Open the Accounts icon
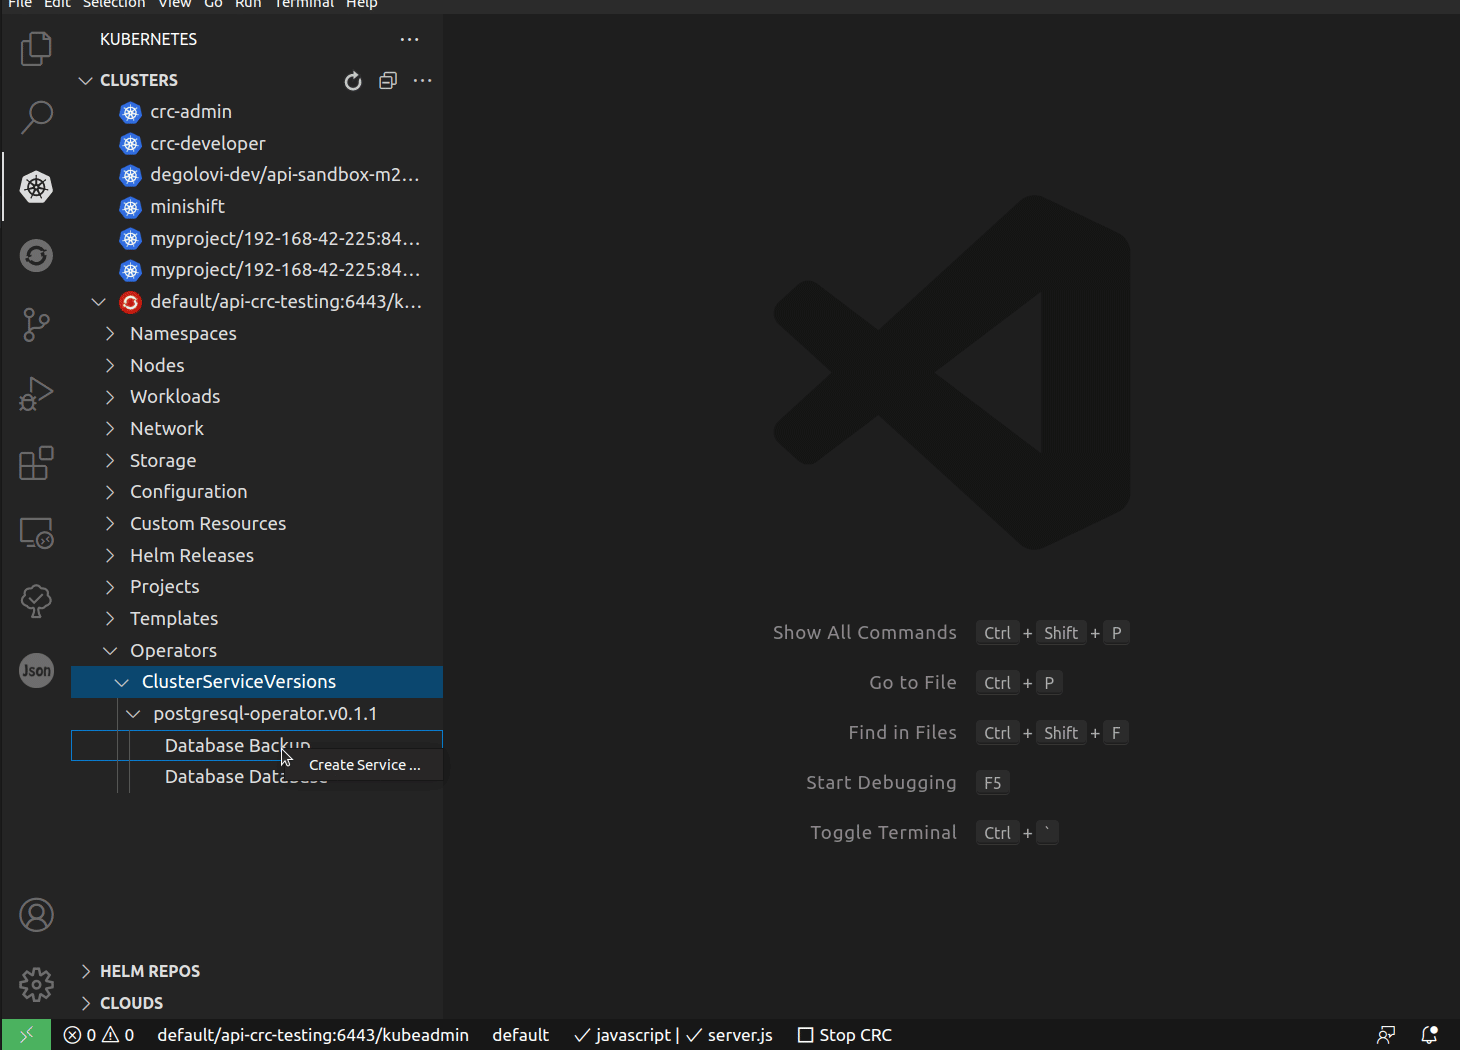Image resolution: width=1460 pixels, height=1050 pixels. (36, 915)
